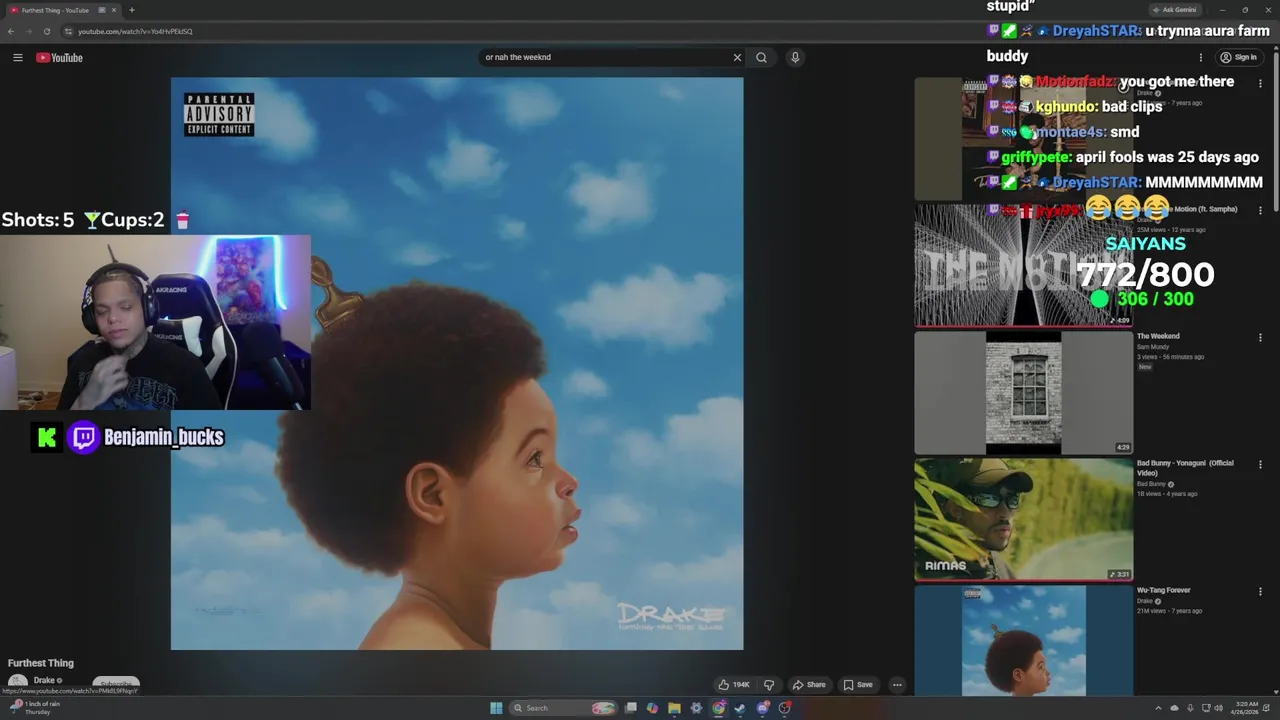
Task: Open Drake channel name link under the title
Action: coord(44,680)
